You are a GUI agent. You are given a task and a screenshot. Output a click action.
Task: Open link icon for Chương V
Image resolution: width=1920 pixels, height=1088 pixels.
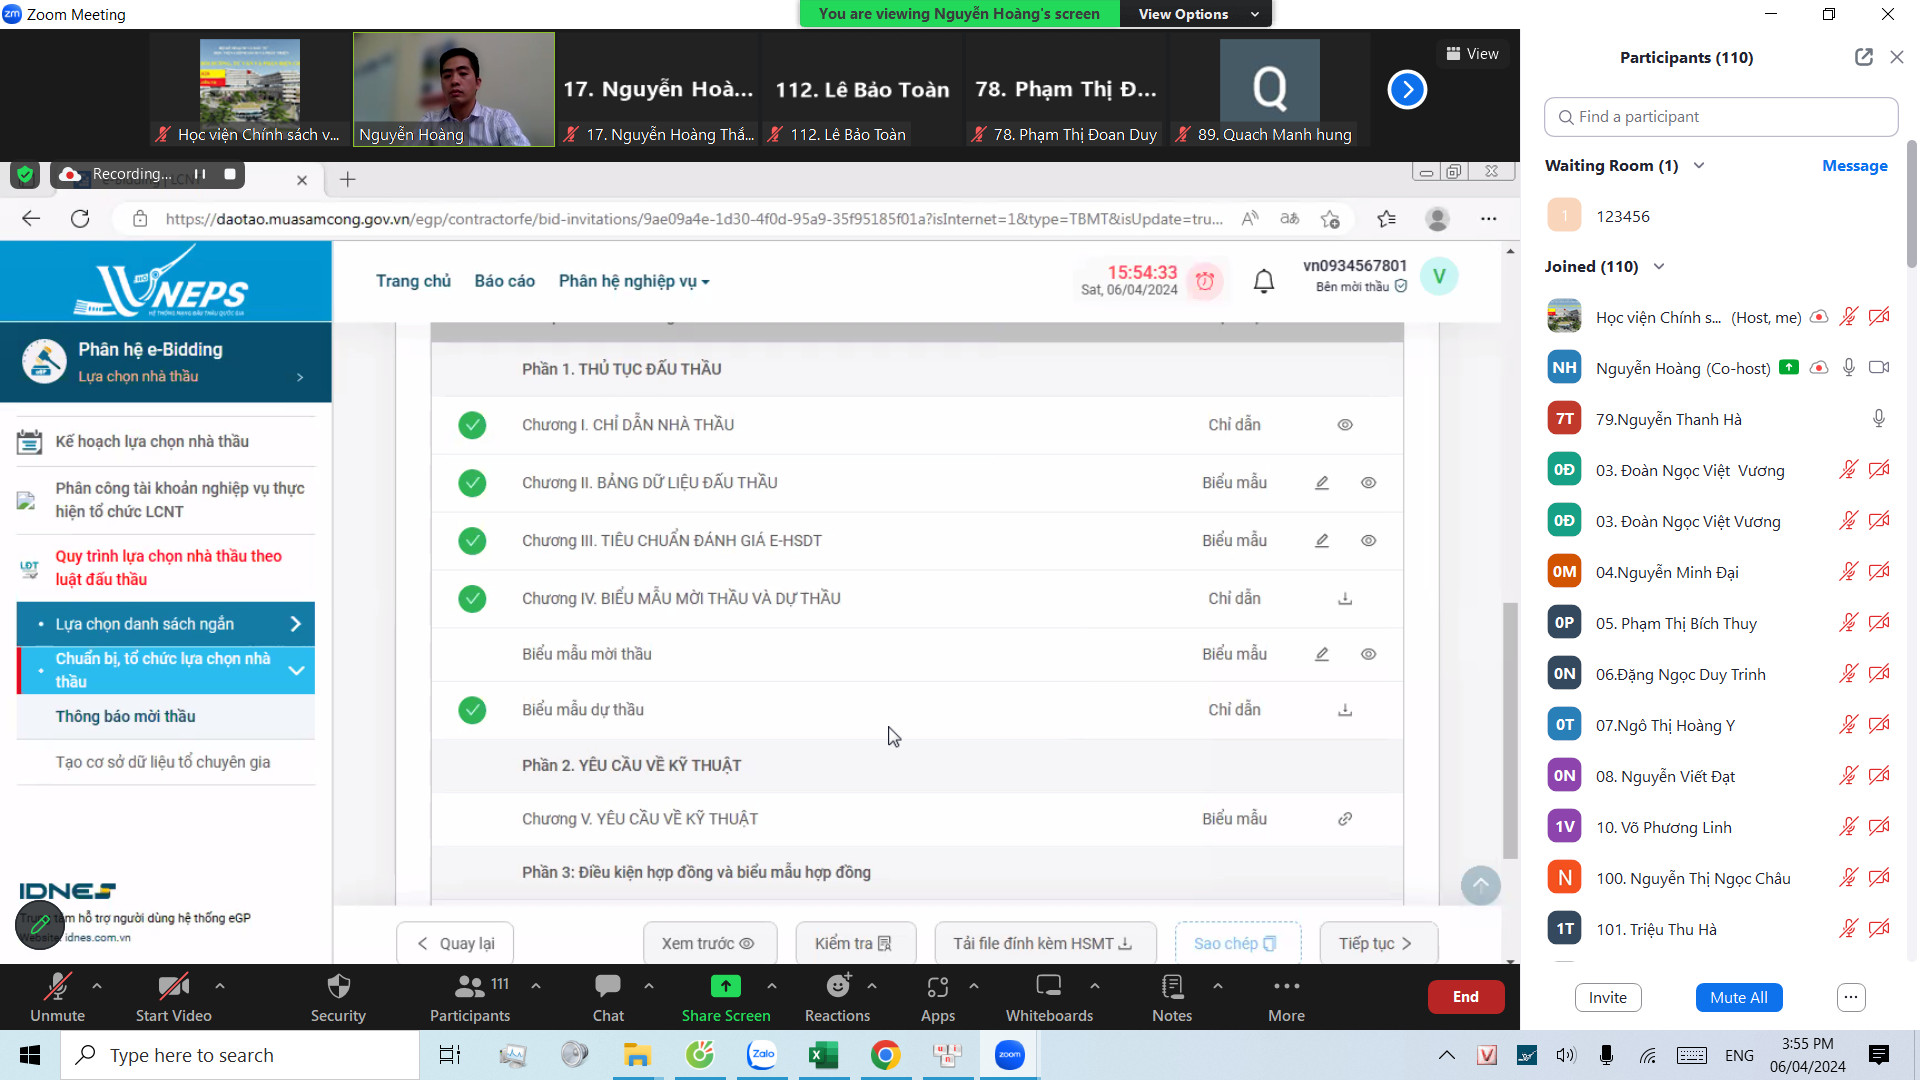pyautogui.click(x=1345, y=819)
